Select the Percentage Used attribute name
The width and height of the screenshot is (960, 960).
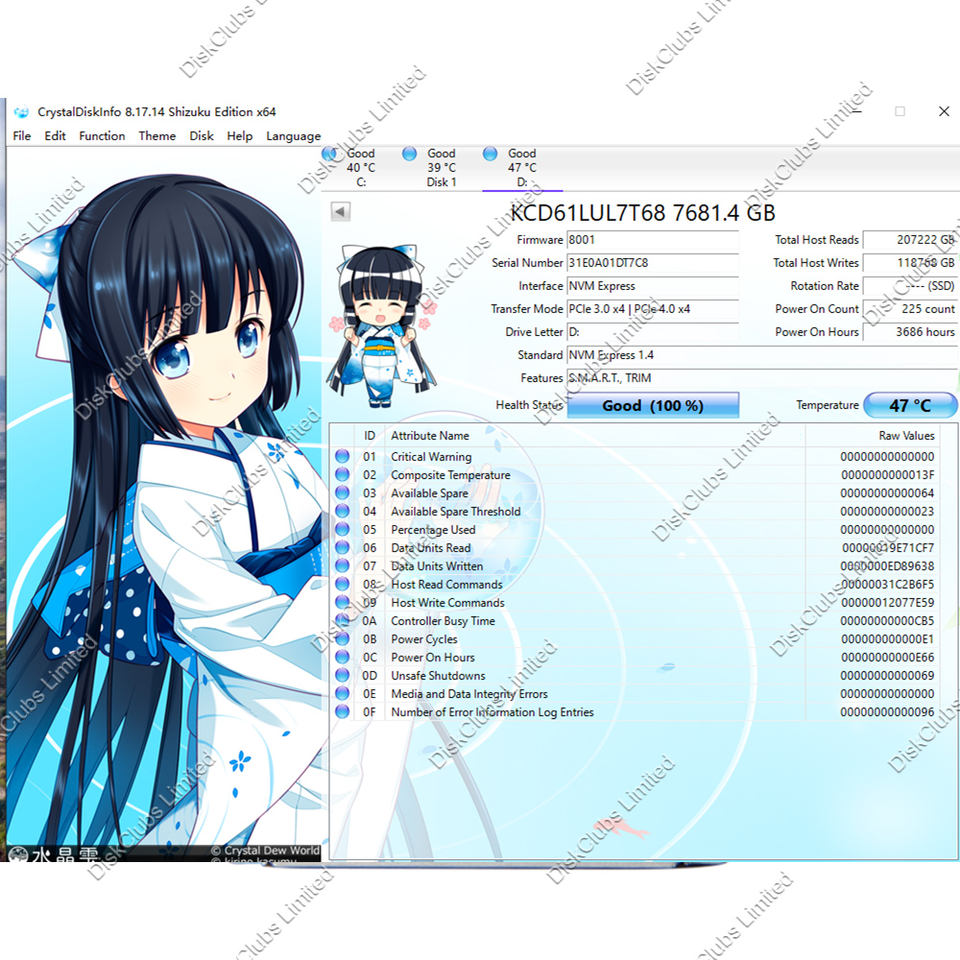coord(433,530)
